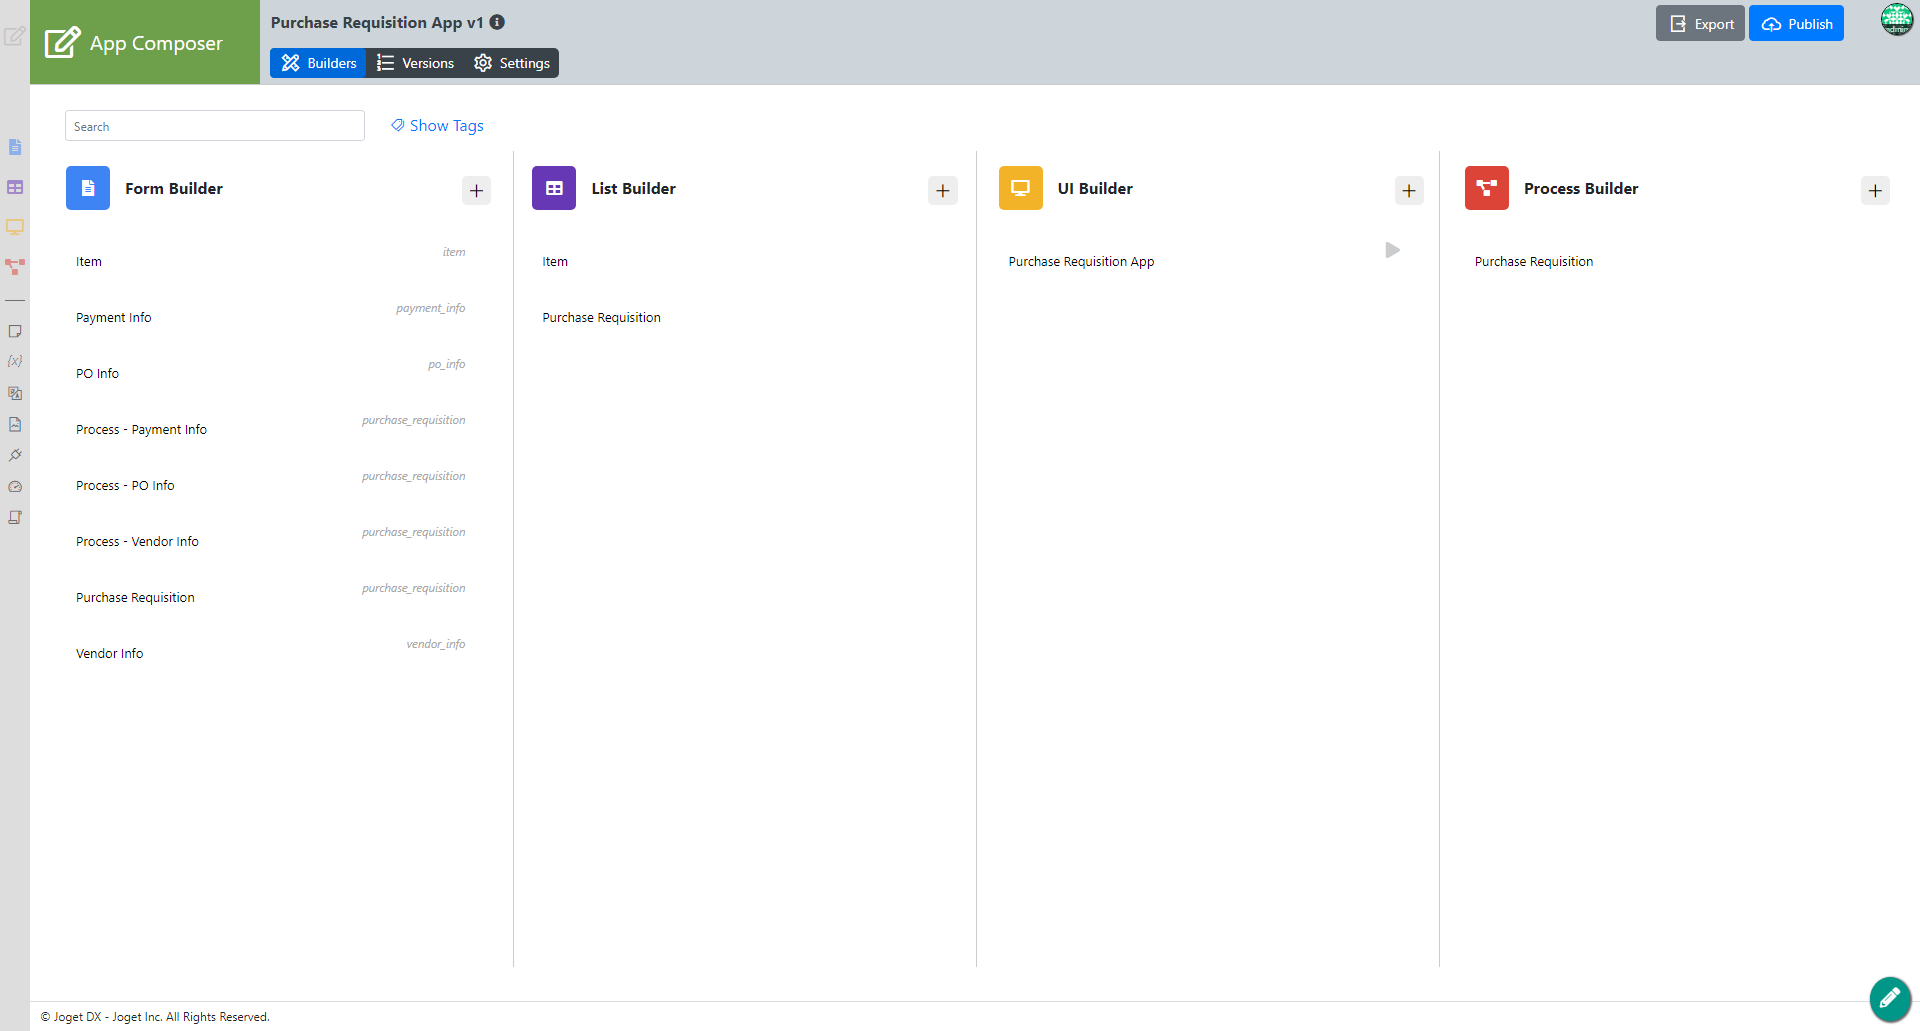1920x1031 pixels.
Task: Click the Show Tags link
Action: click(x=437, y=126)
